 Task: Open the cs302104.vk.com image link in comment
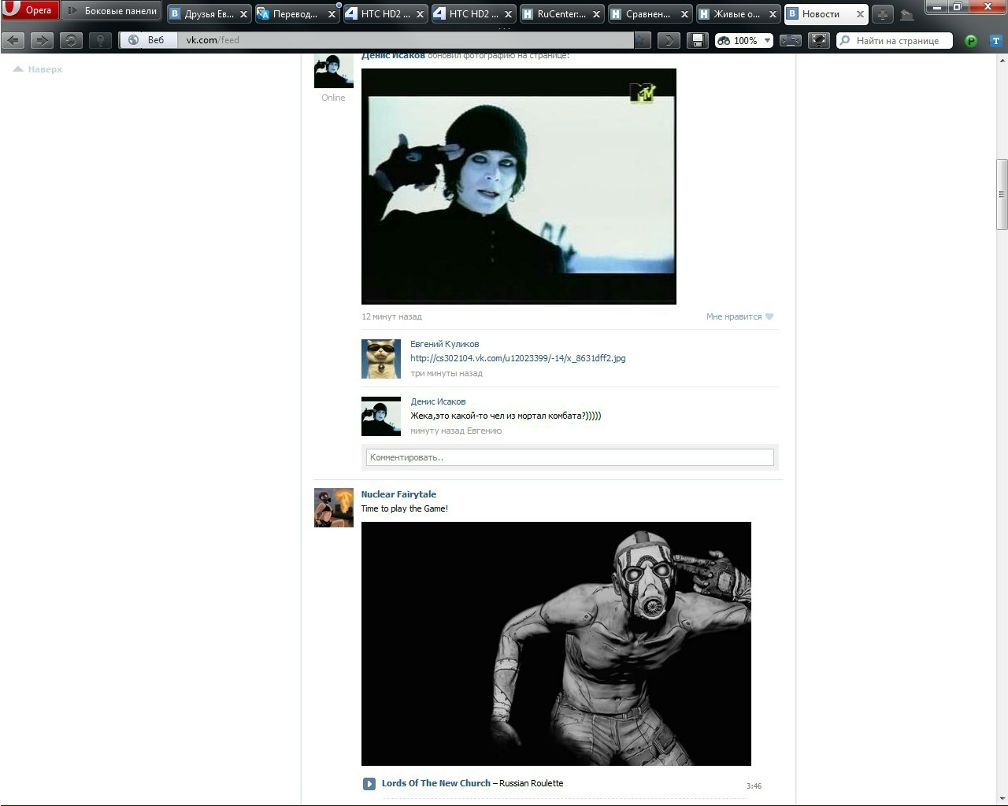pos(518,358)
